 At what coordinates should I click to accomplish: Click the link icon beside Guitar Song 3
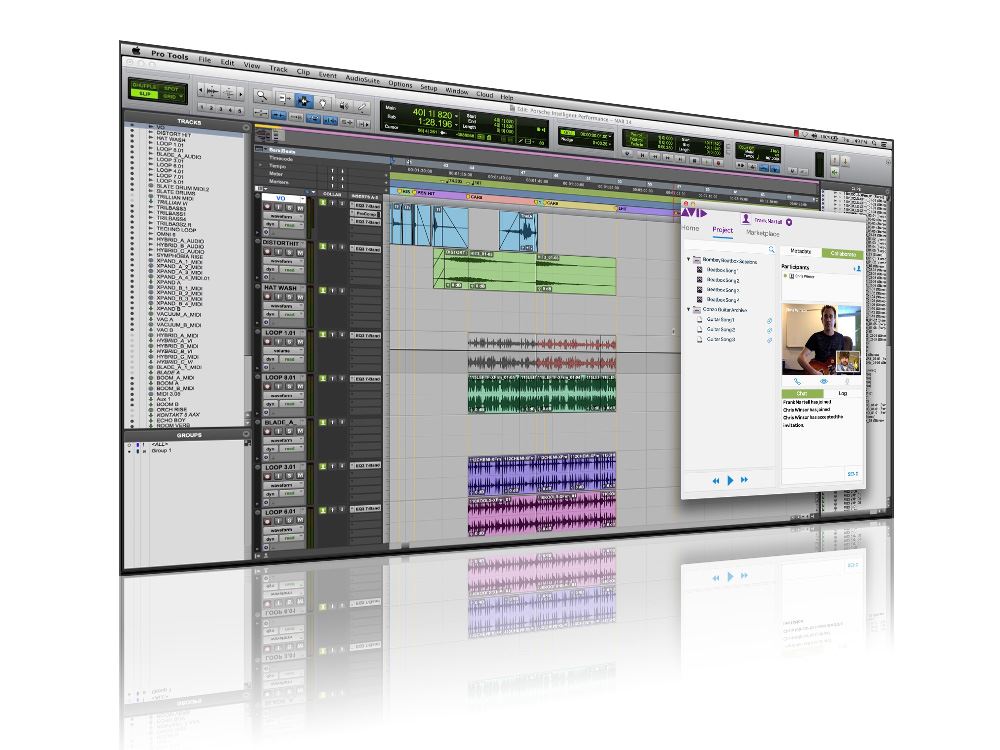coord(769,341)
